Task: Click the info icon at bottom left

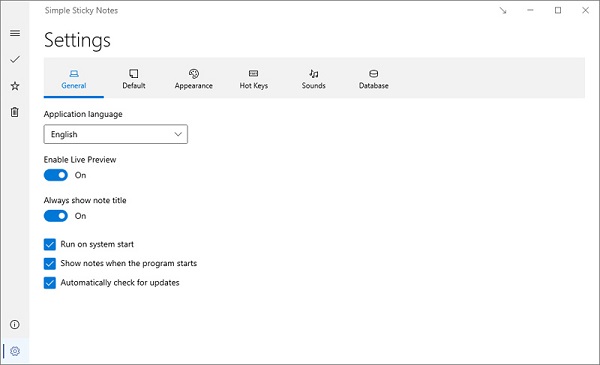Action: tap(15, 325)
